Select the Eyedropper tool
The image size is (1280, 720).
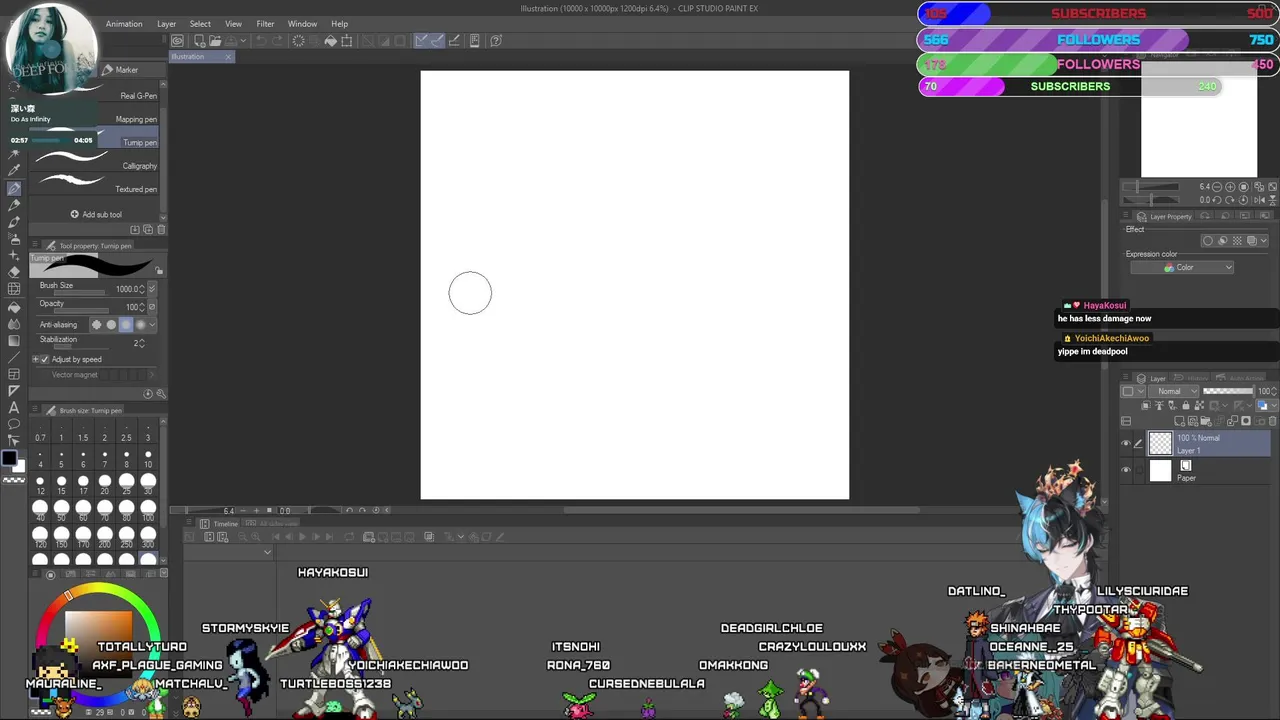[x=14, y=169]
